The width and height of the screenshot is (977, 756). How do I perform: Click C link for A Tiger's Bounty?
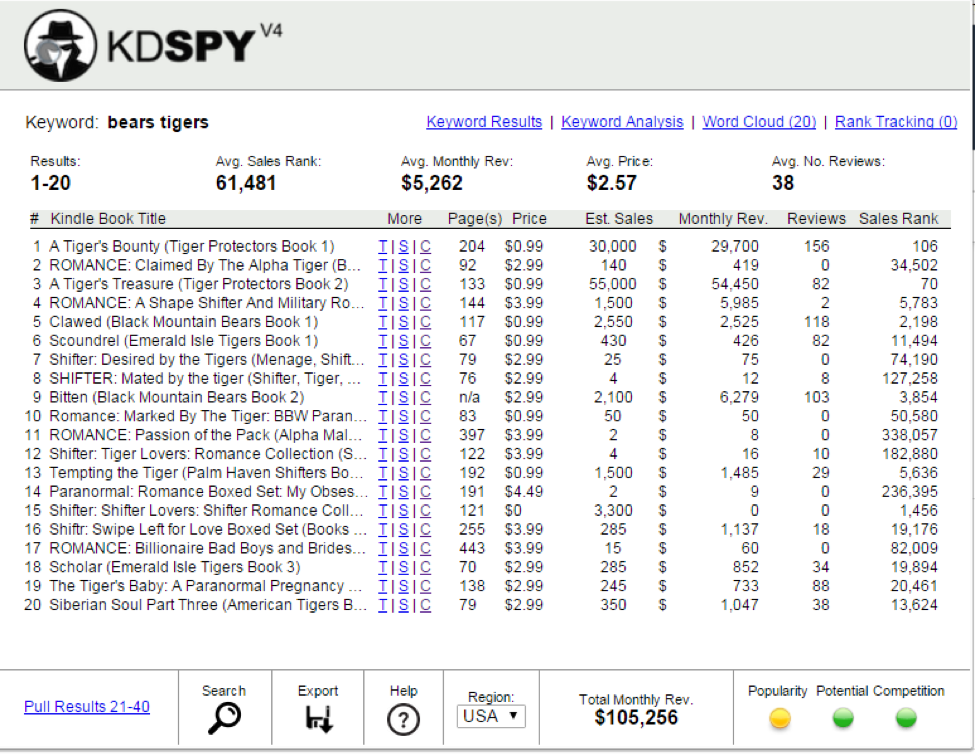click(x=425, y=247)
